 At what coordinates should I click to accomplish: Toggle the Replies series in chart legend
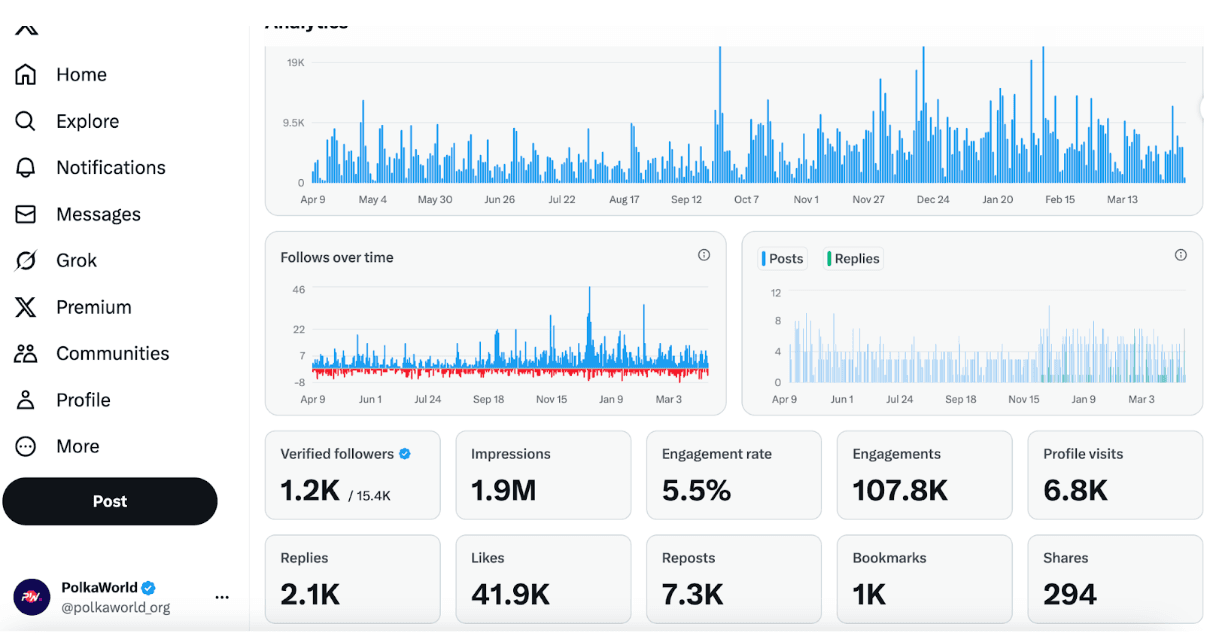click(x=853, y=259)
